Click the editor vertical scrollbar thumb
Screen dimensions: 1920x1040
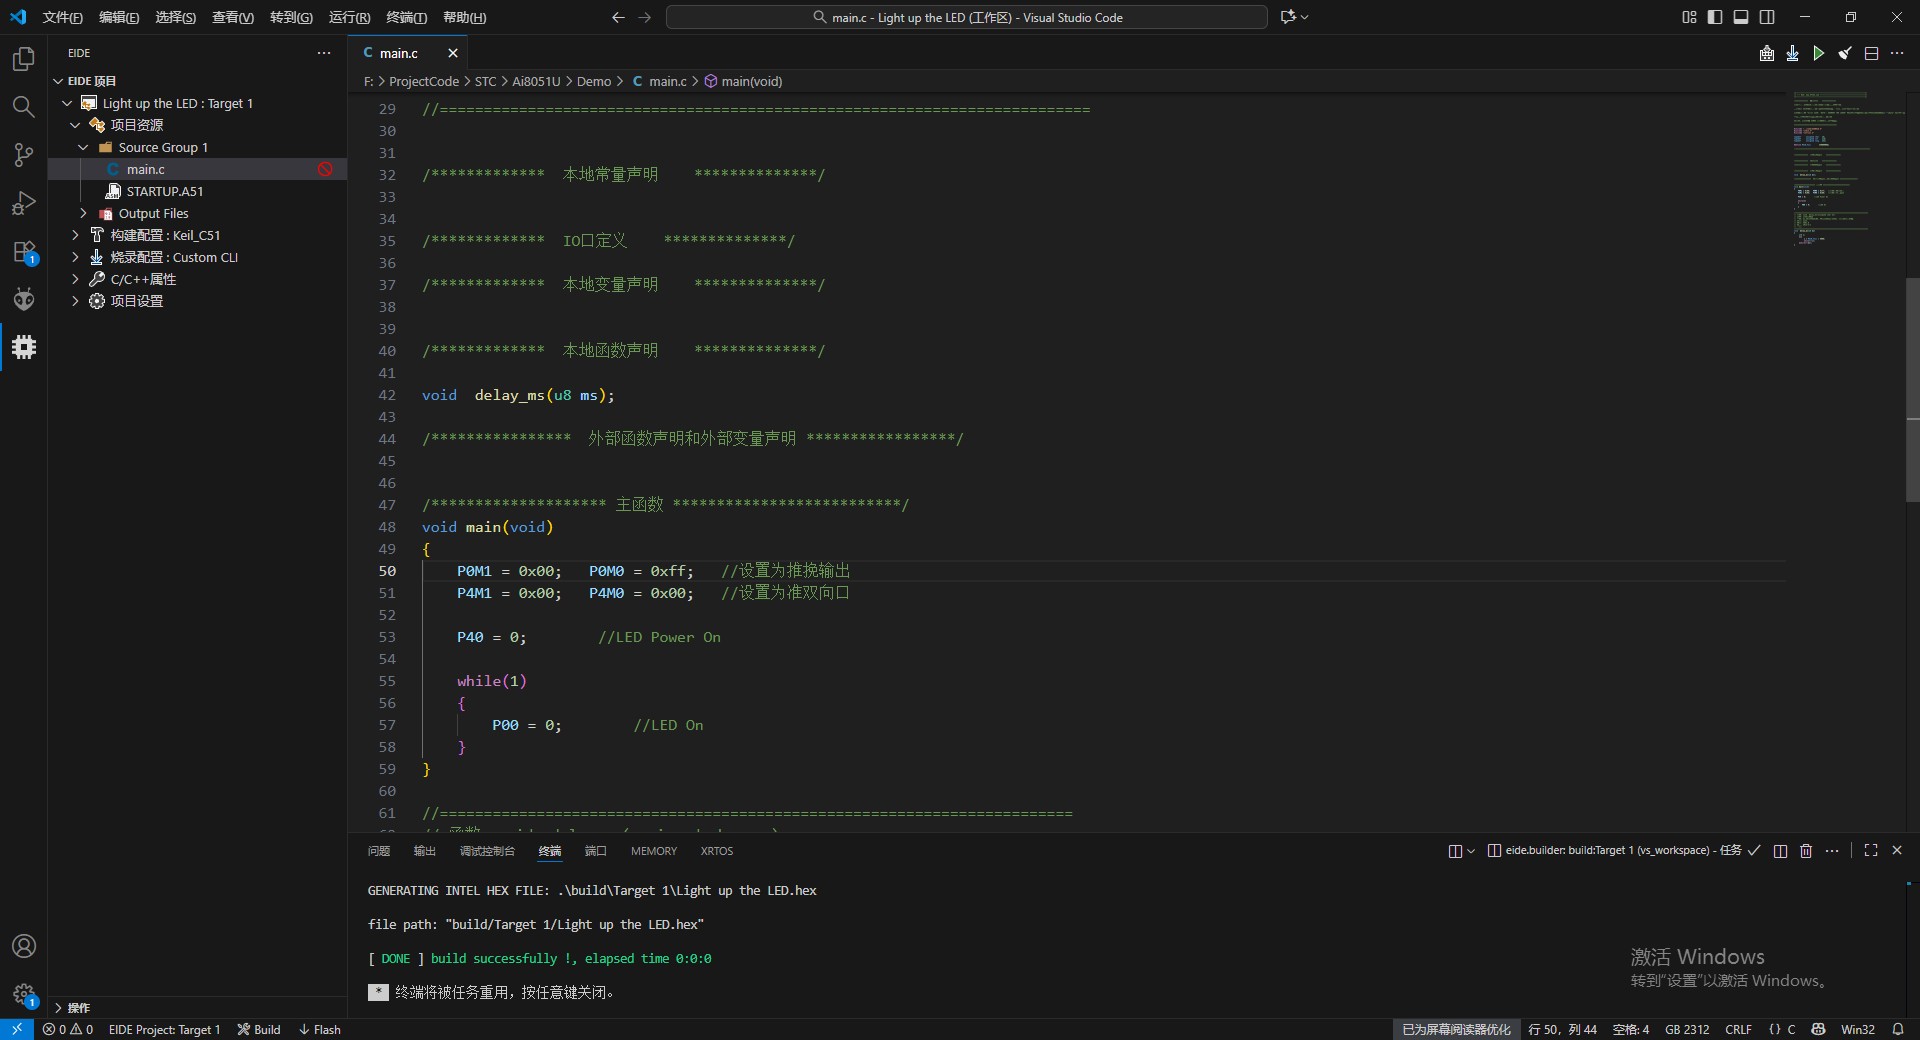(1912, 390)
